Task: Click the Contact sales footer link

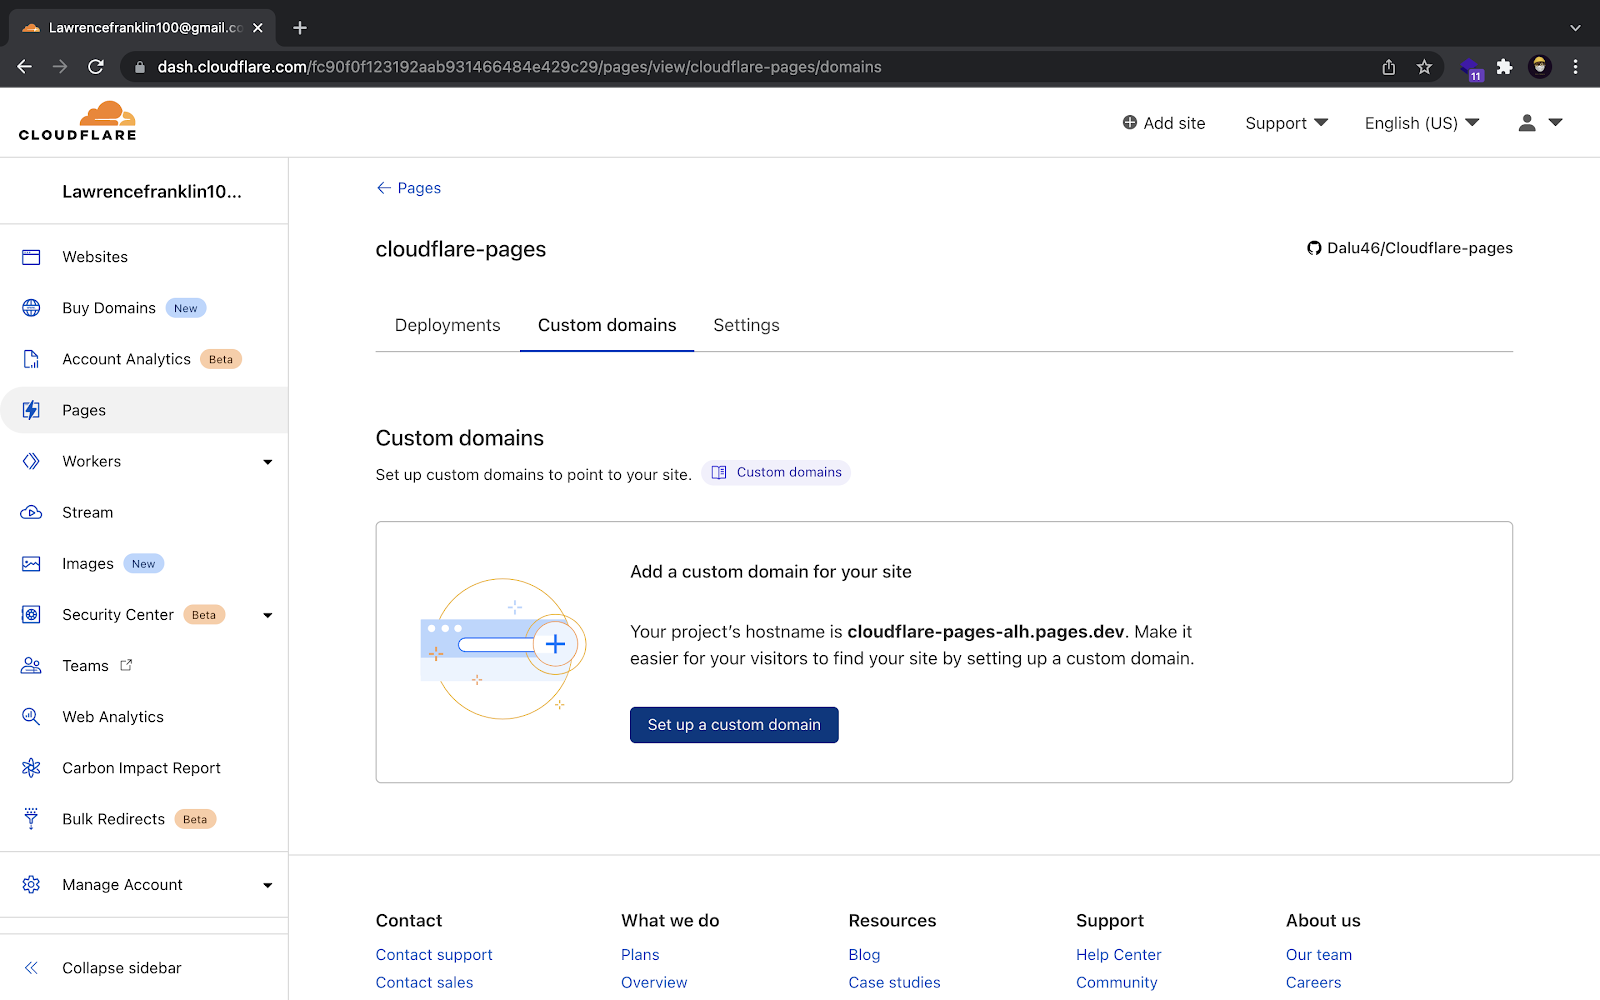Action: click(x=424, y=983)
